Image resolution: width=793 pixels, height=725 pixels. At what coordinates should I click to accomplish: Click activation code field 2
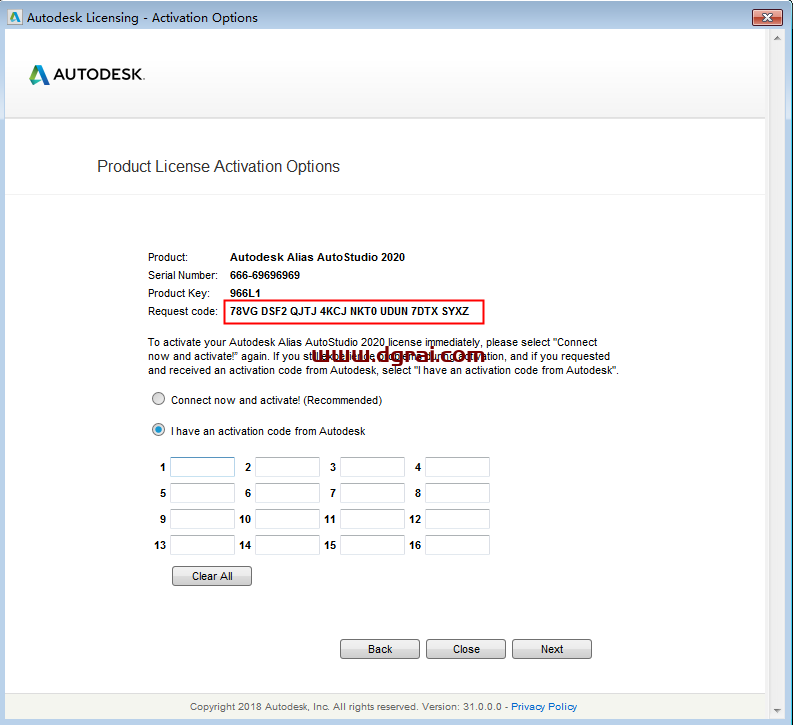coord(287,467)
